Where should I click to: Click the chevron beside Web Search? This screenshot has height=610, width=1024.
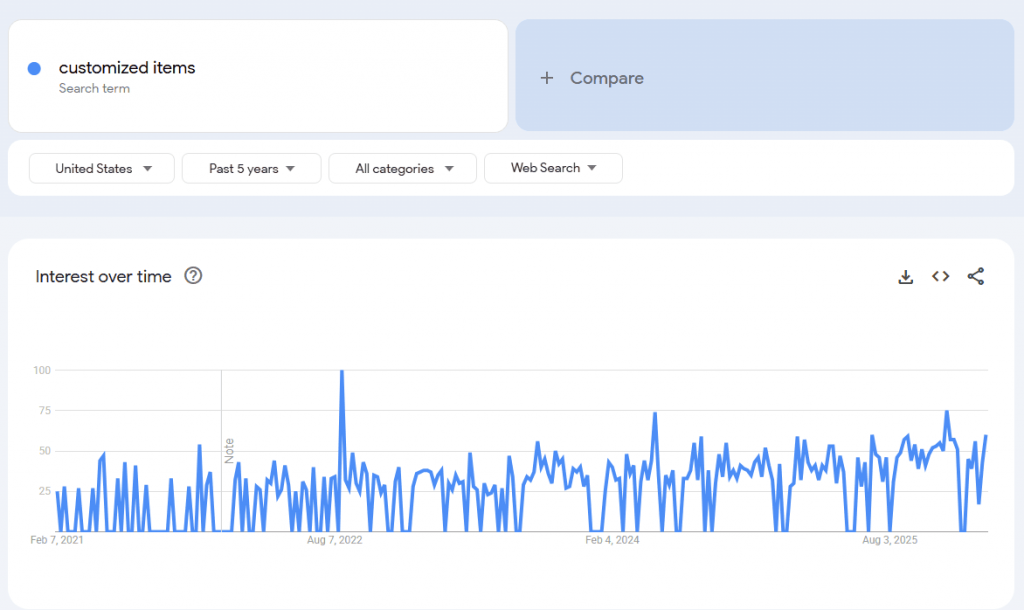pyautogui.click(x=593, y=168)
